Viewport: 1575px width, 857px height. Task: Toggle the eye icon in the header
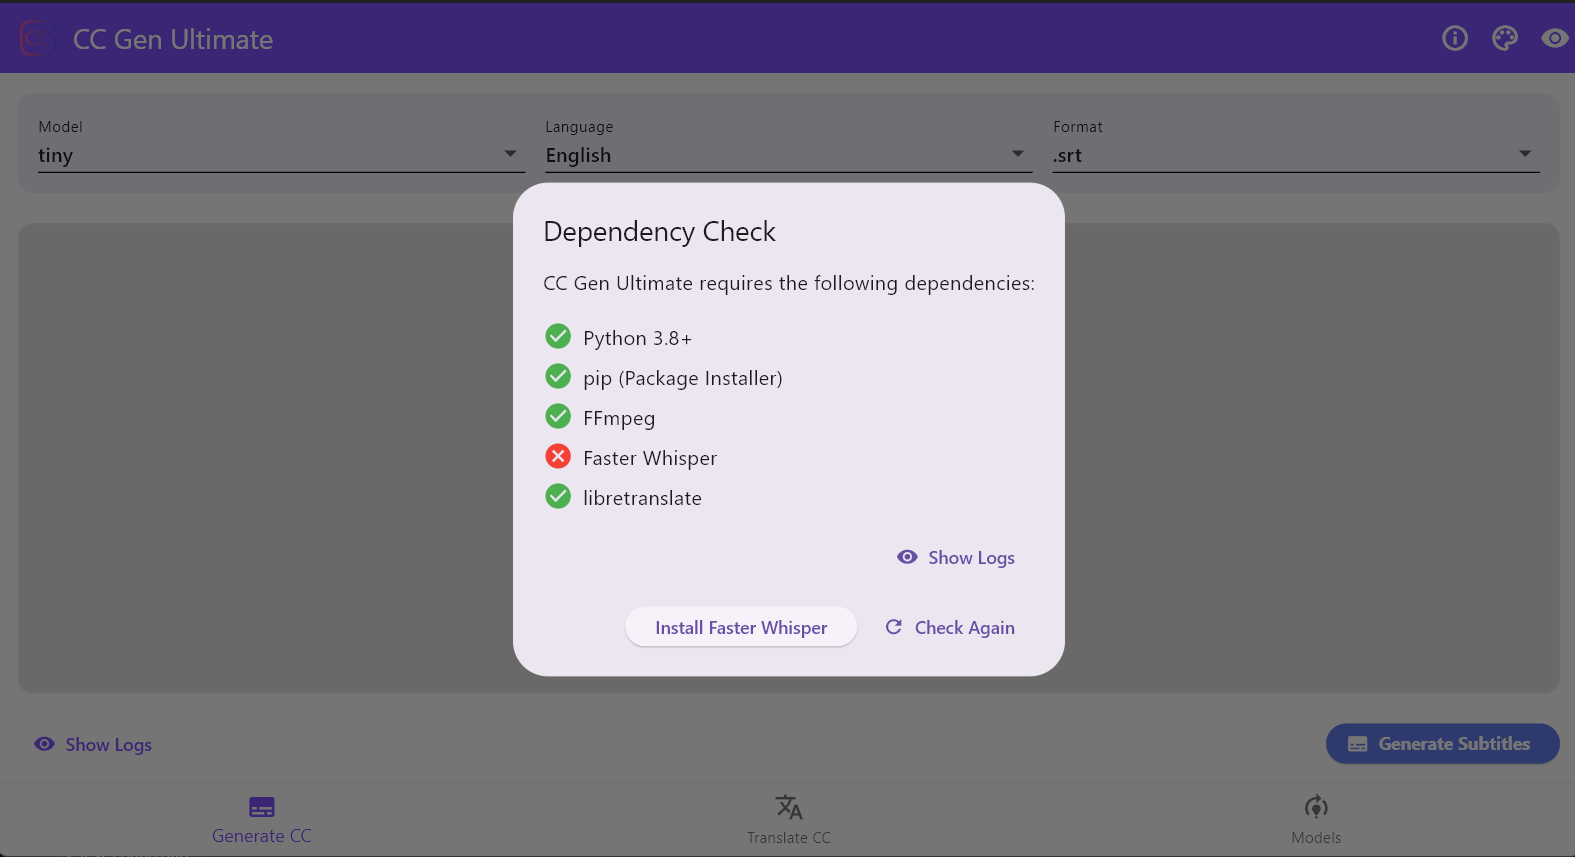coord(1554,38)
